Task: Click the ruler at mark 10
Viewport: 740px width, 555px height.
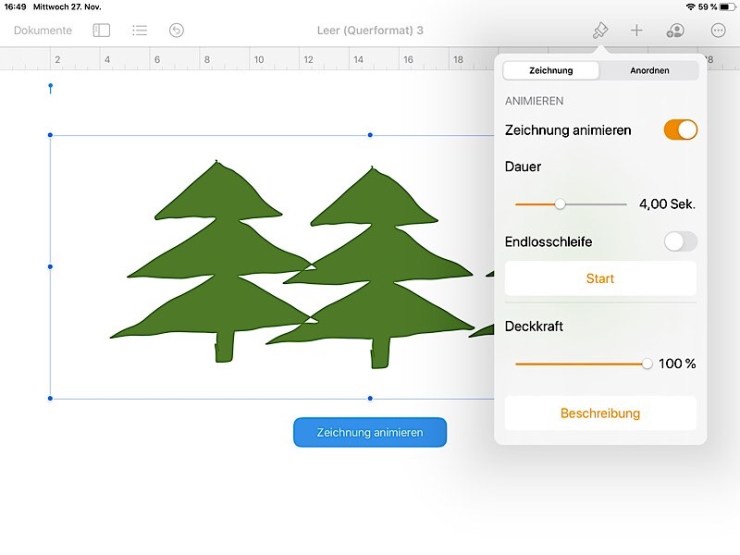Action: click(x=259, y=59)
